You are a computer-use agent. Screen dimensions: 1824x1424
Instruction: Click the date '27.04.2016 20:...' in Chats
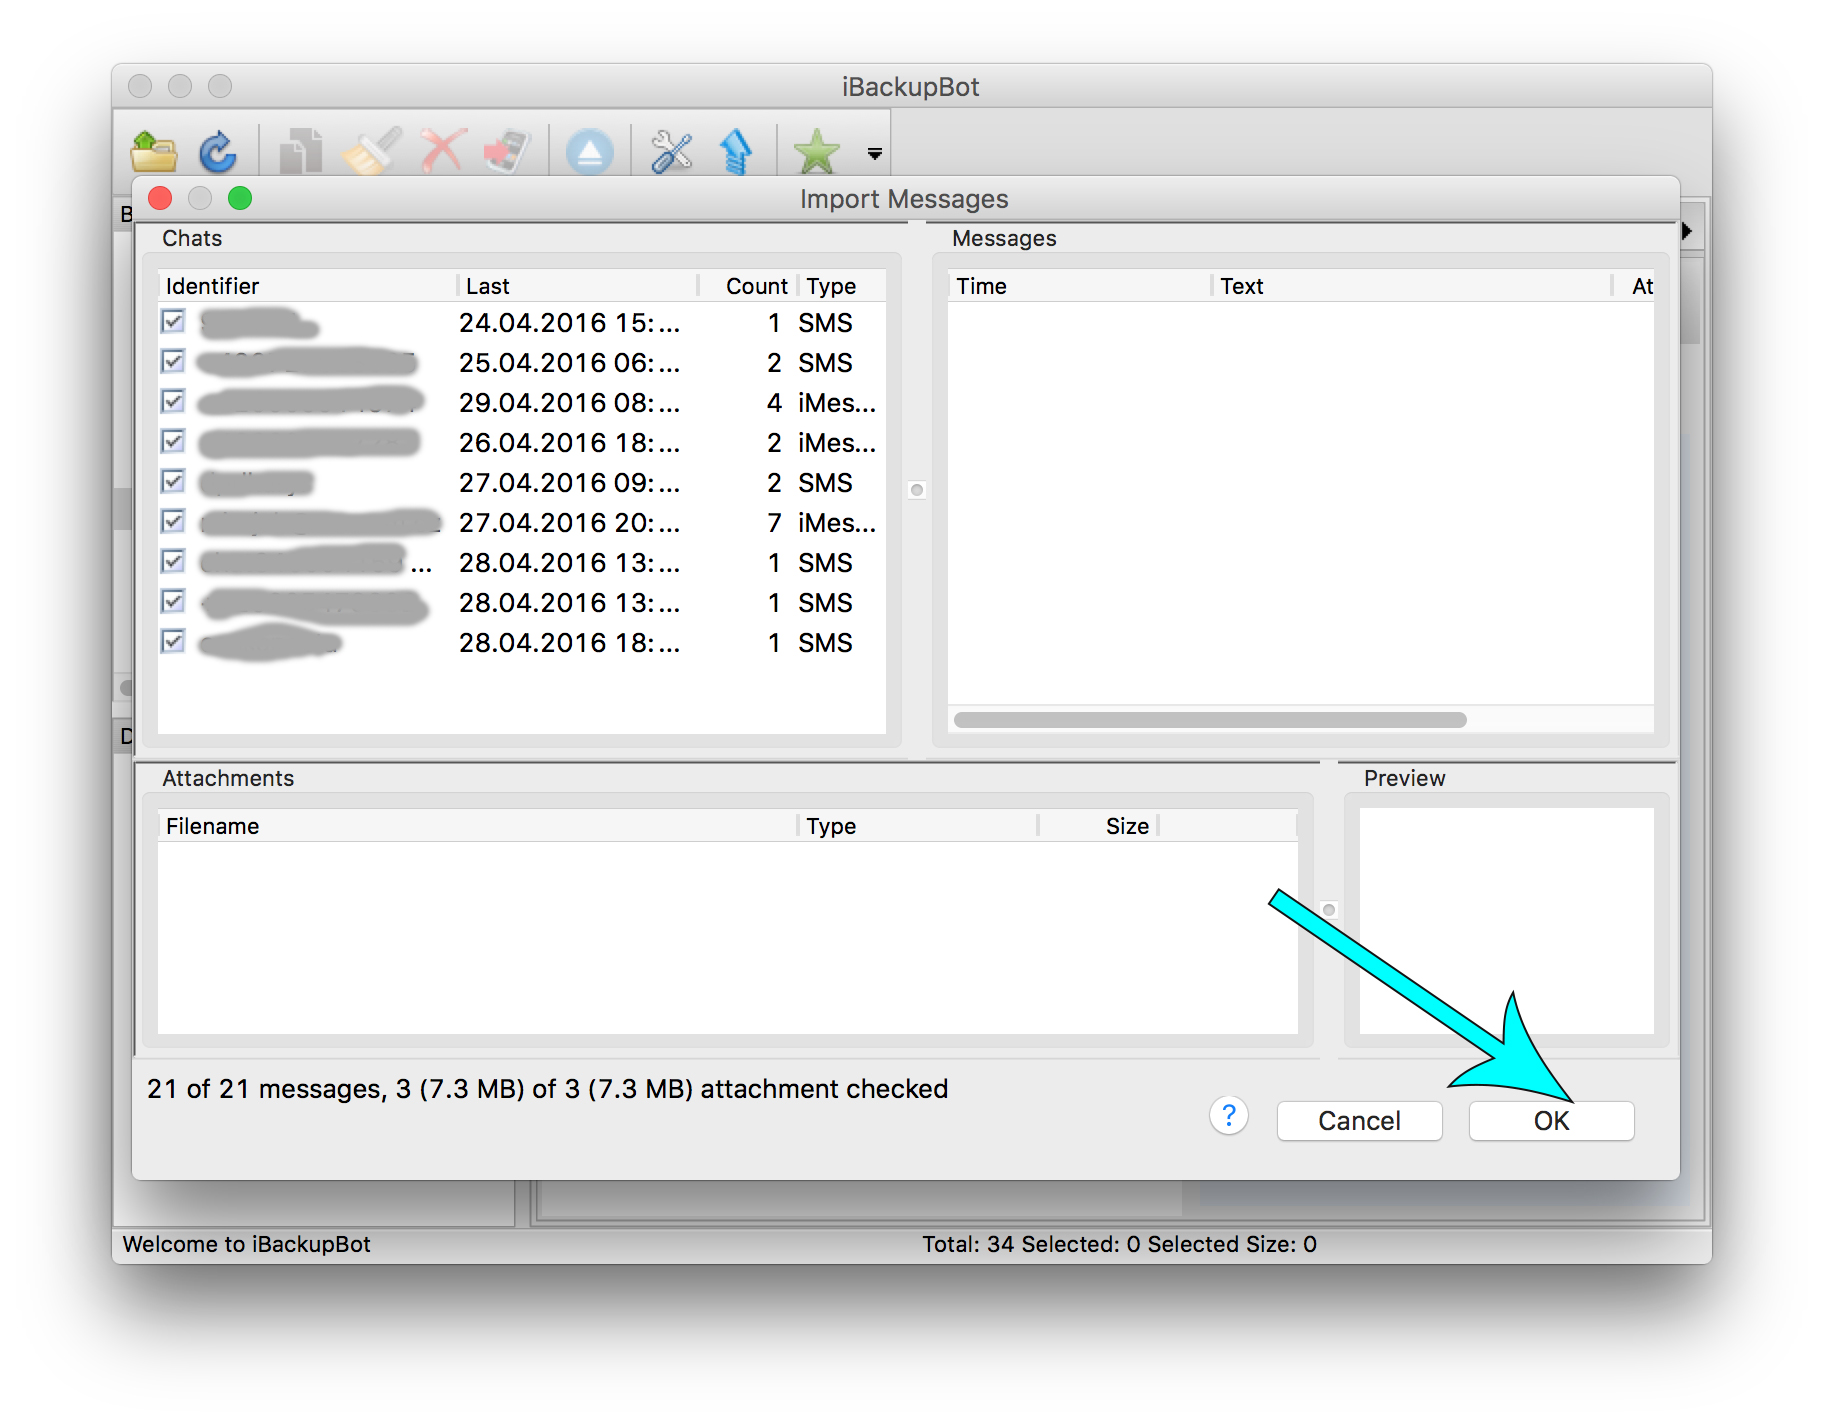point(569,522)
